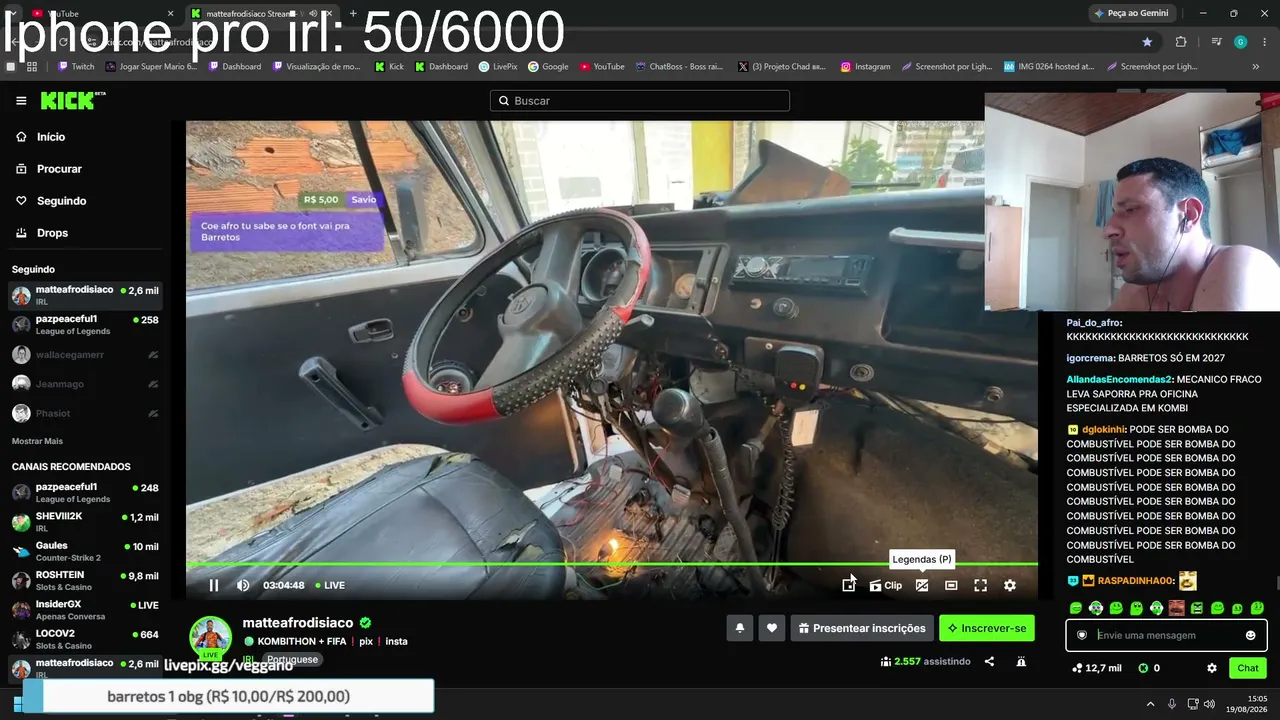
Task: Open Gaules recommended channel
Action: coord(85,551)
